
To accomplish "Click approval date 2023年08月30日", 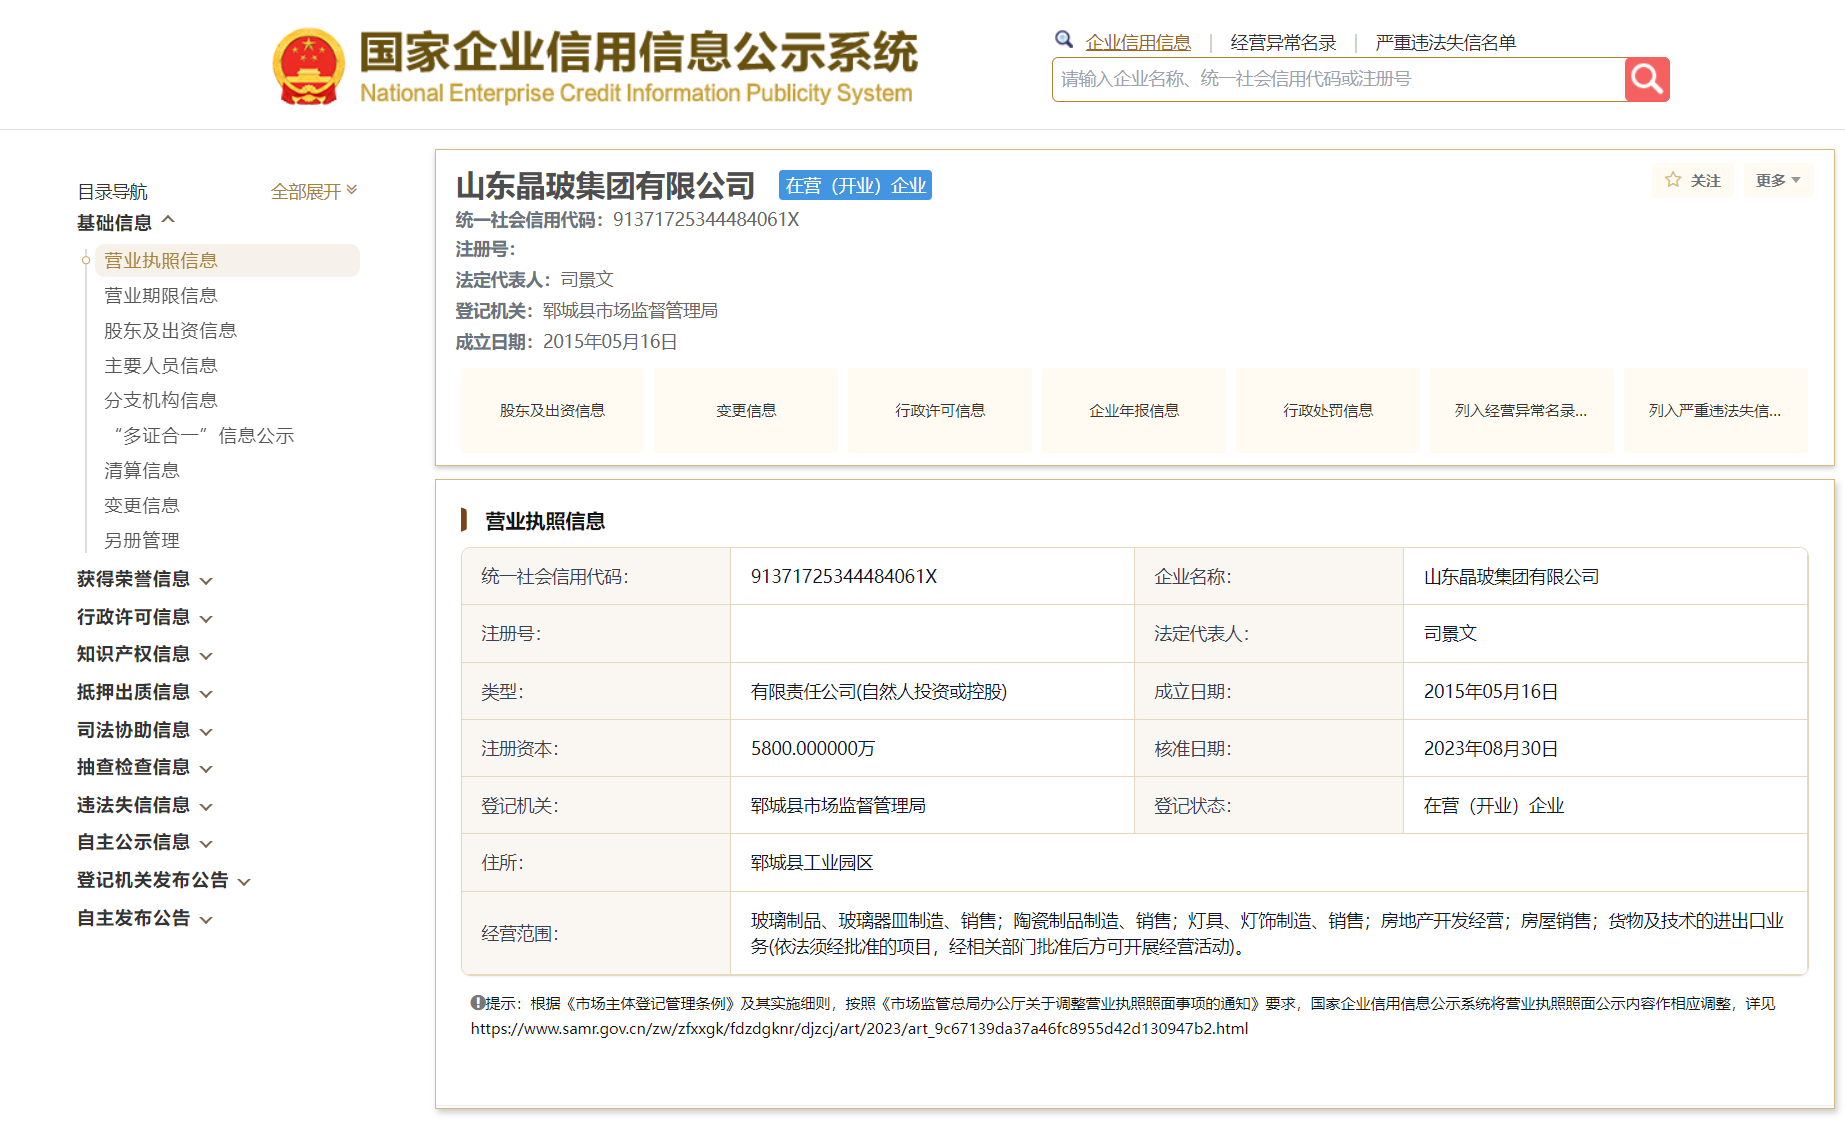I will pos(1491,748).
